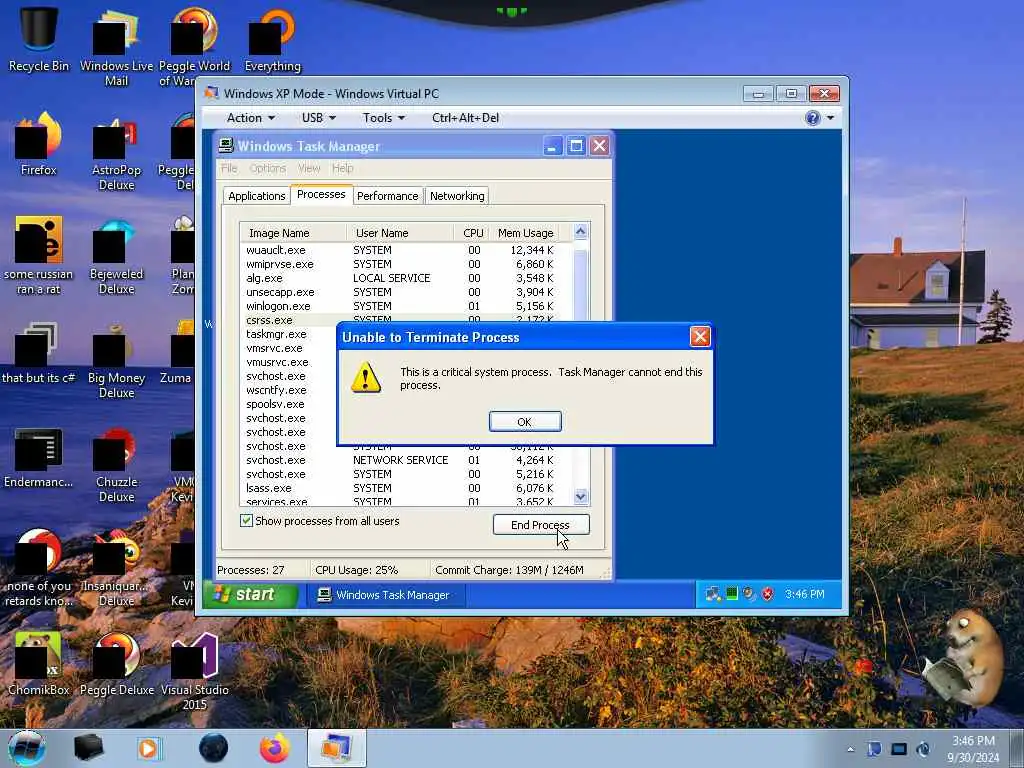
Task: Select the wmiprvse.exe process row
Action: click(405, 264)
